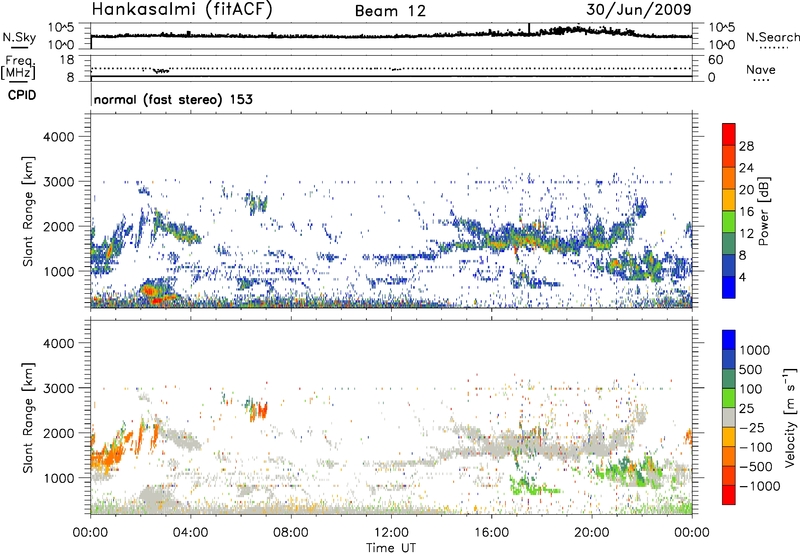Select the 3000 tick on the power panel

(x=59, y=182)
